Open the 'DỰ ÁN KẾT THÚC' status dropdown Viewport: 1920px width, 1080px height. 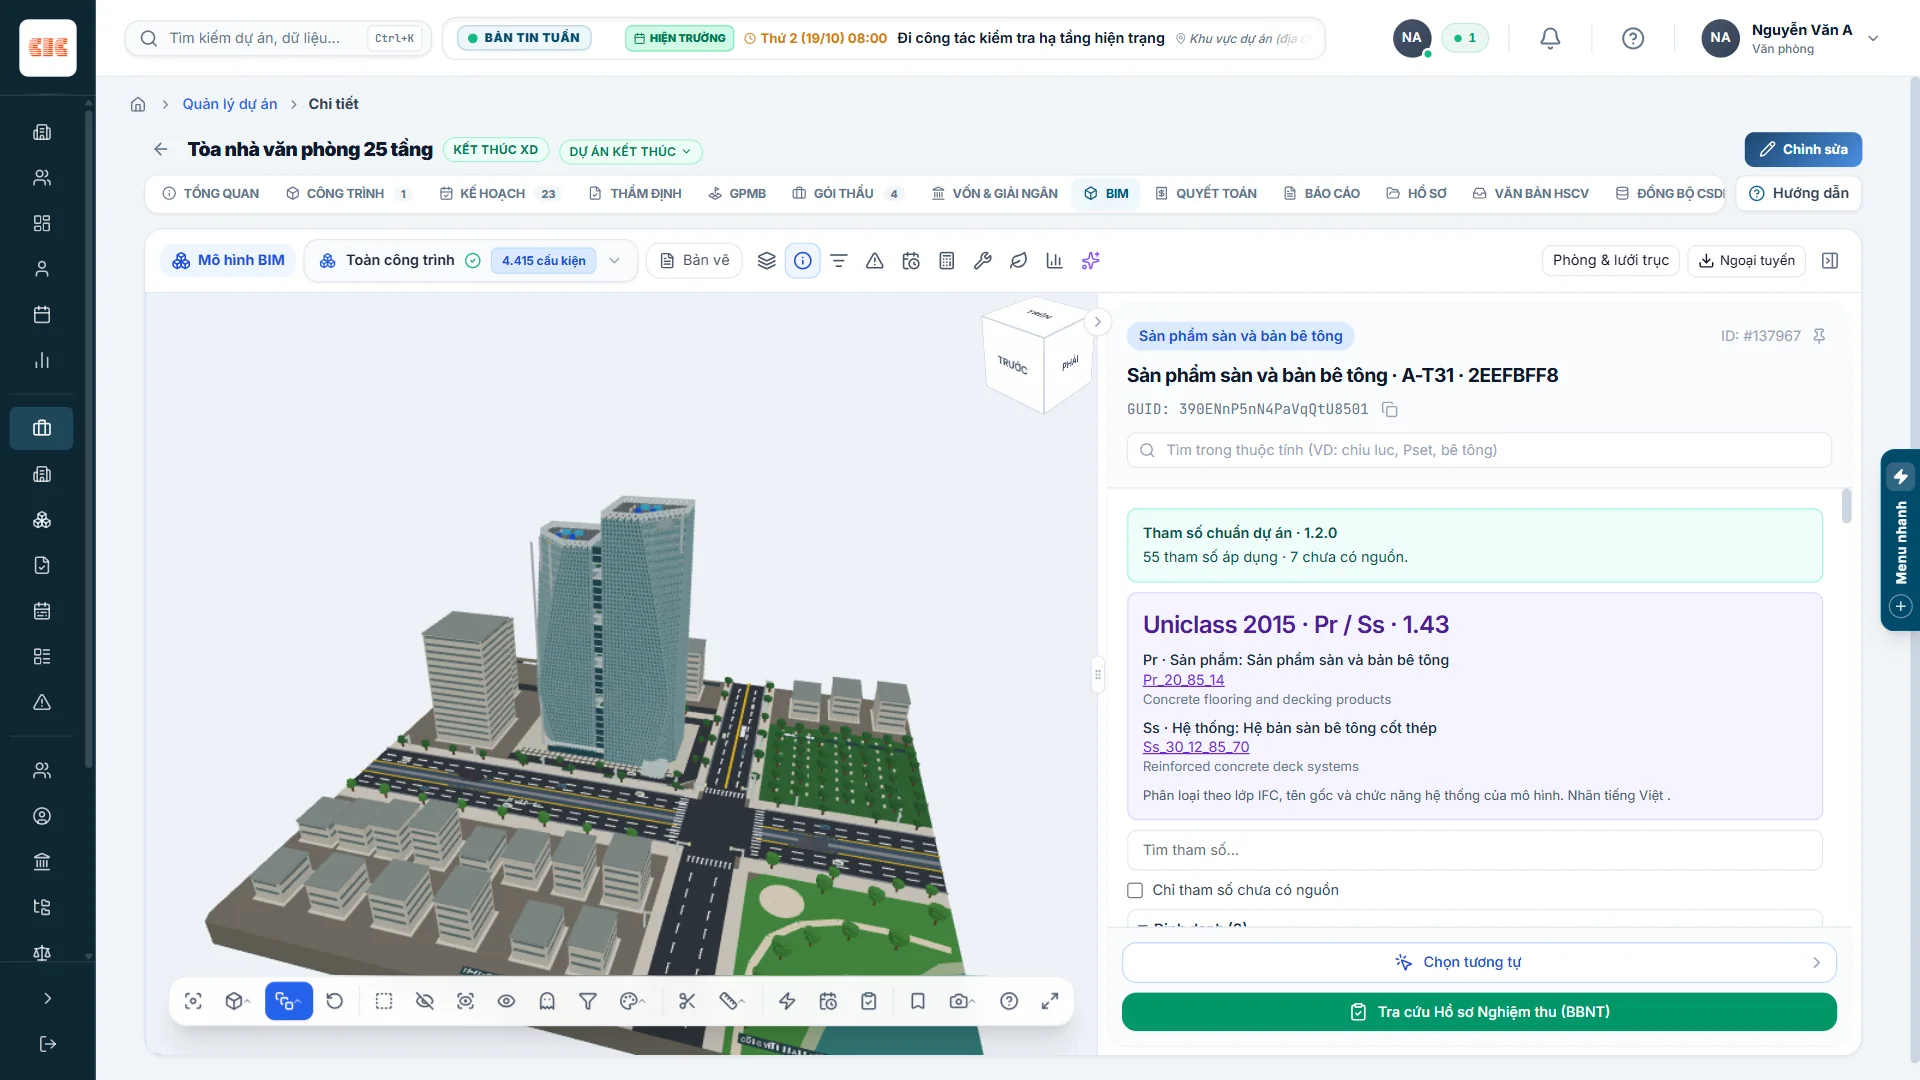tap(630, 151)
